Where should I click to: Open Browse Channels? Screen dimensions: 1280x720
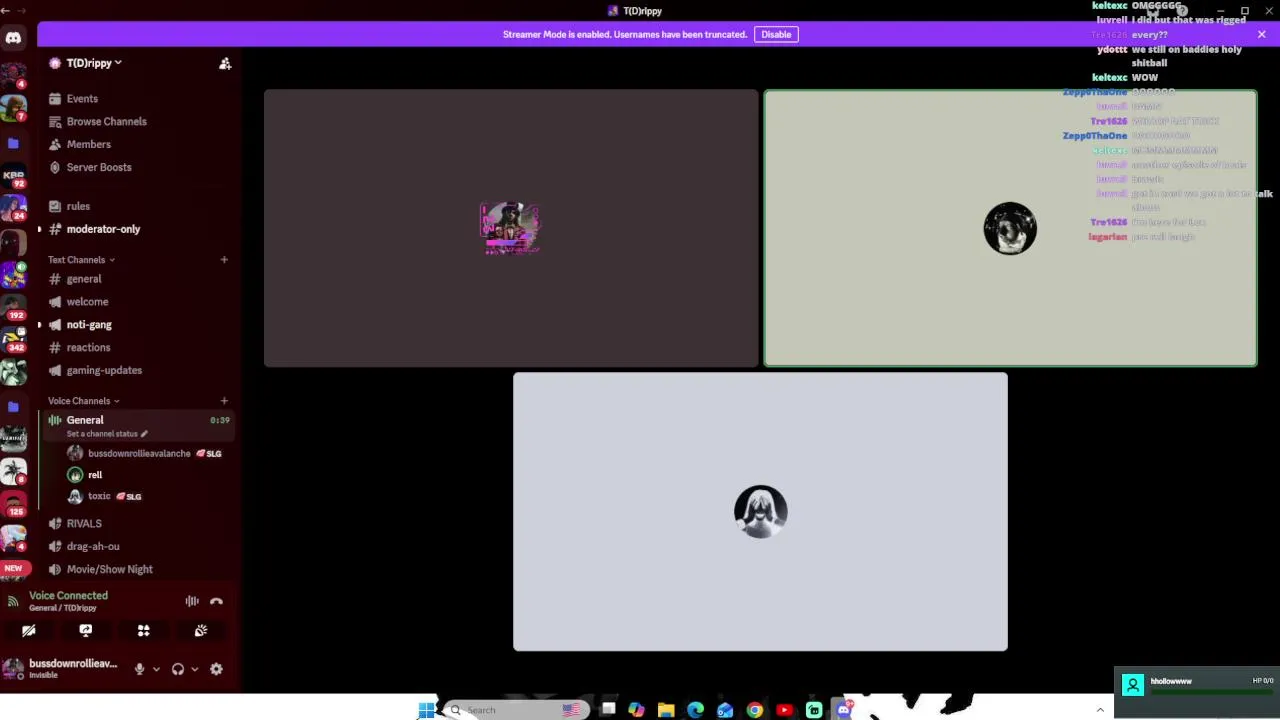pyautogui.click(x=106, y=122)
